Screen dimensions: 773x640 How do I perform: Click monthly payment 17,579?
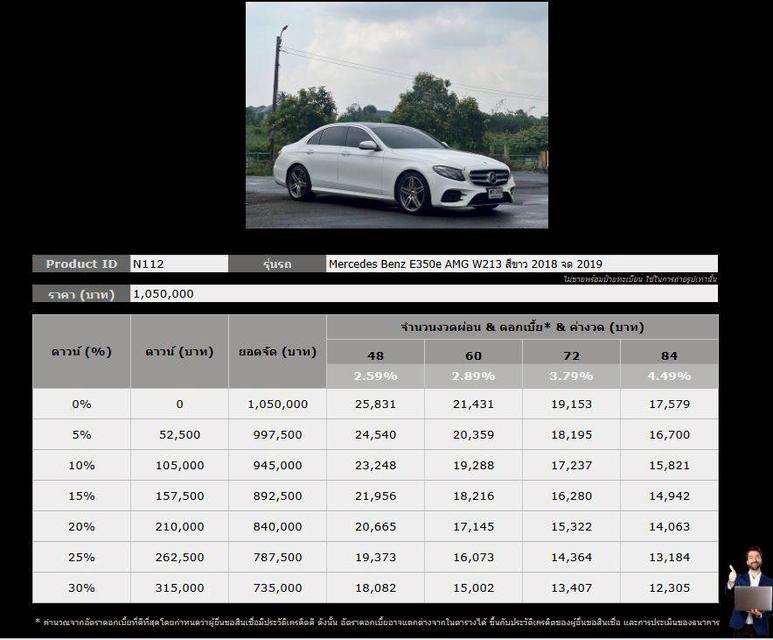(x=669, y=404)
